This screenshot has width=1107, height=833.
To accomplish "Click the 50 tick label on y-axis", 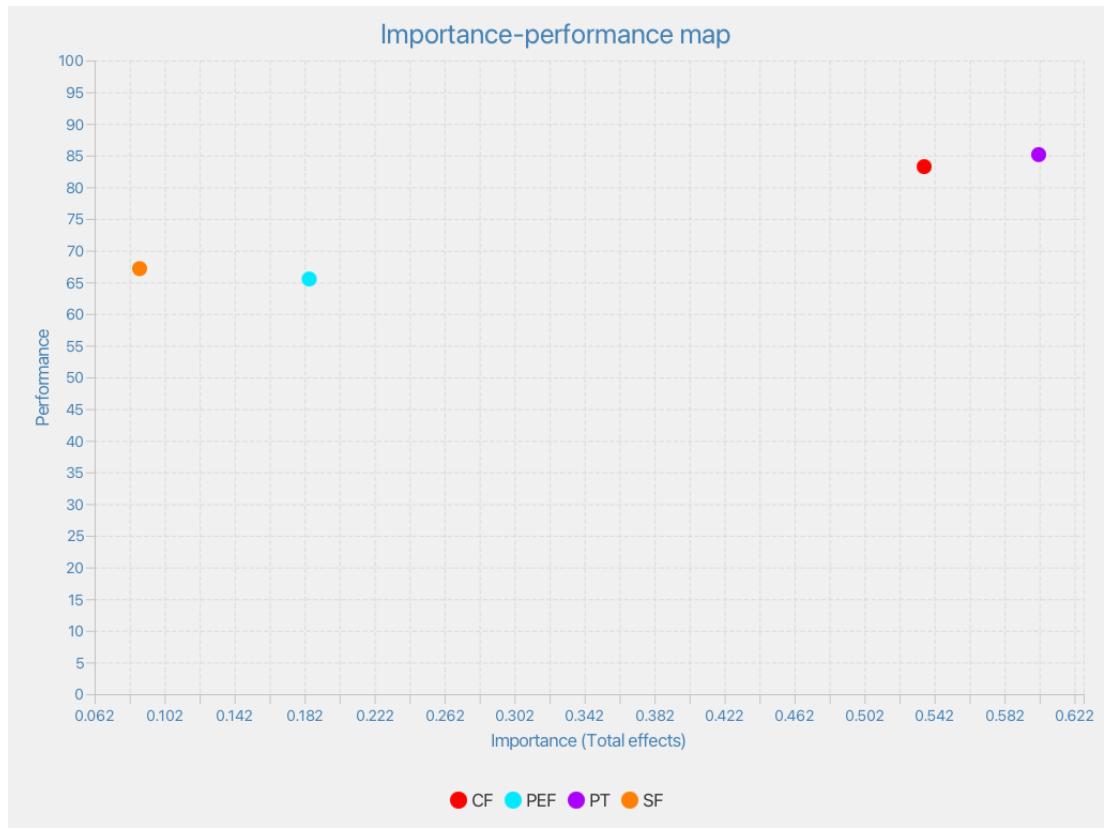I will tap(74, 378).
